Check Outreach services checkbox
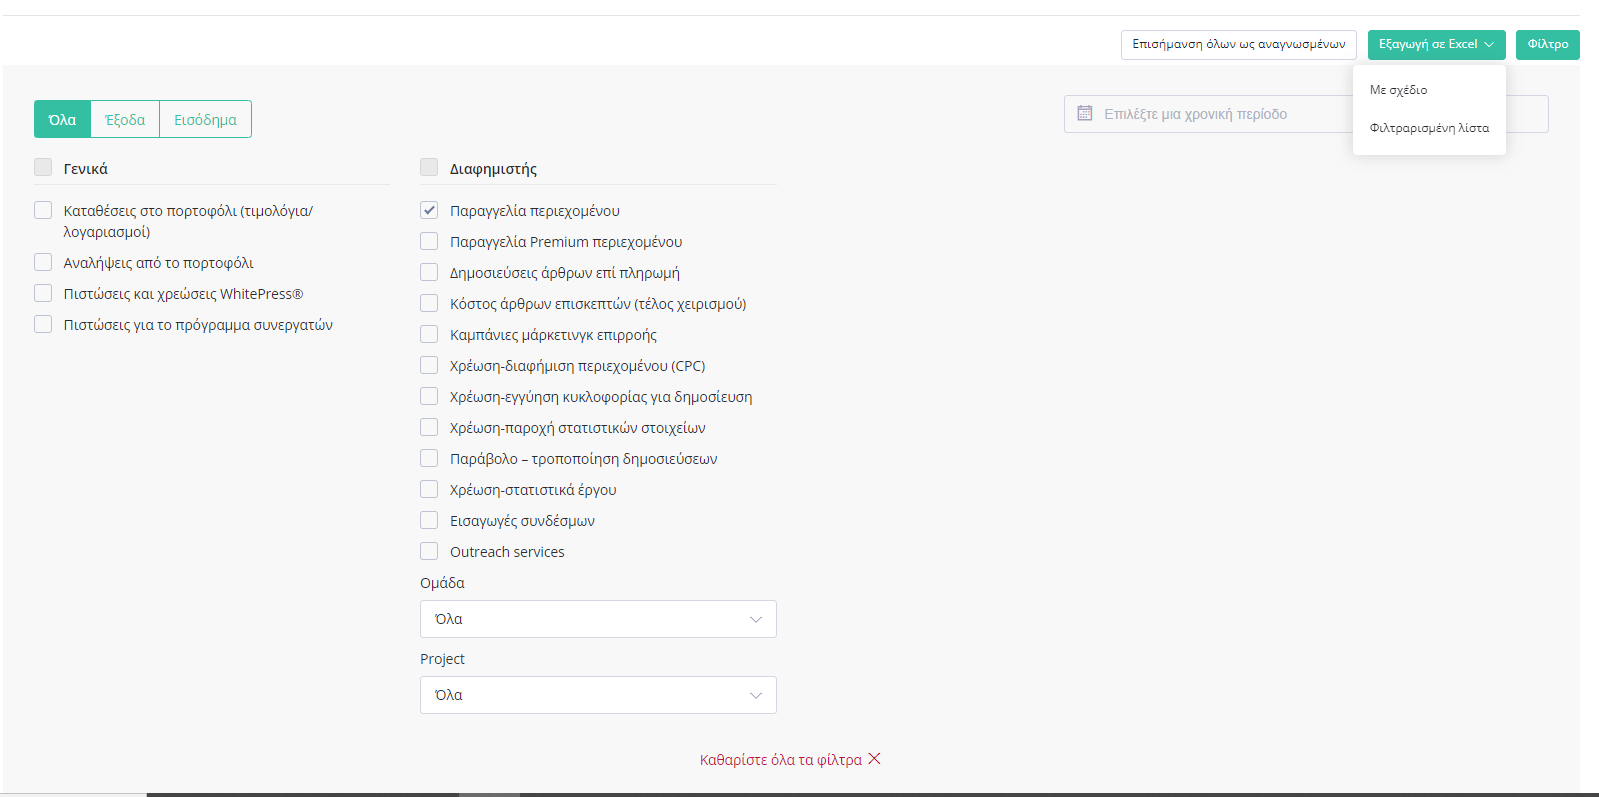This screenshot has width=1599, height=797. tap(429, 551)
